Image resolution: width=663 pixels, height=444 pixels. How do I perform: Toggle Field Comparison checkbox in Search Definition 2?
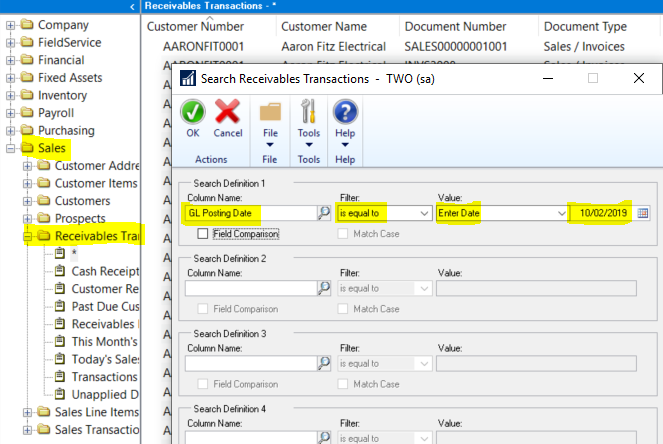coord(203,309)
